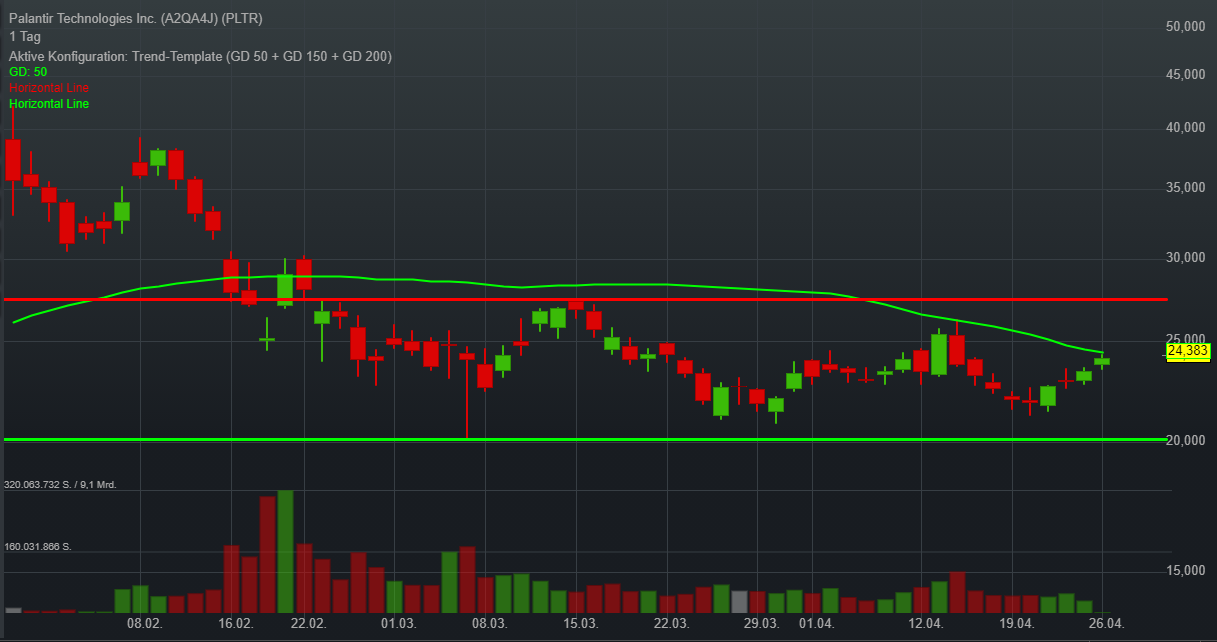Click the 01.04. date label
Screen dimensions: 1217x642
point(816,624)
